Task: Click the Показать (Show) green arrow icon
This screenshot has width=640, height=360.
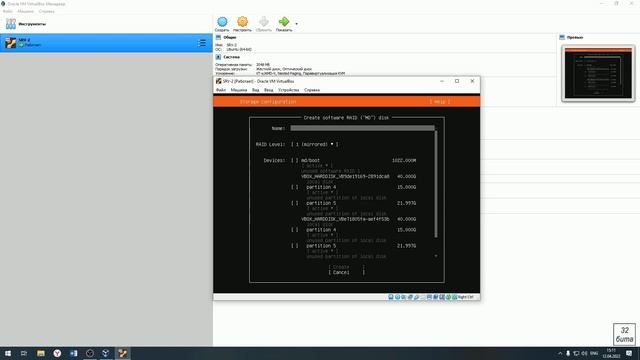Action: [x=284, y=22]
